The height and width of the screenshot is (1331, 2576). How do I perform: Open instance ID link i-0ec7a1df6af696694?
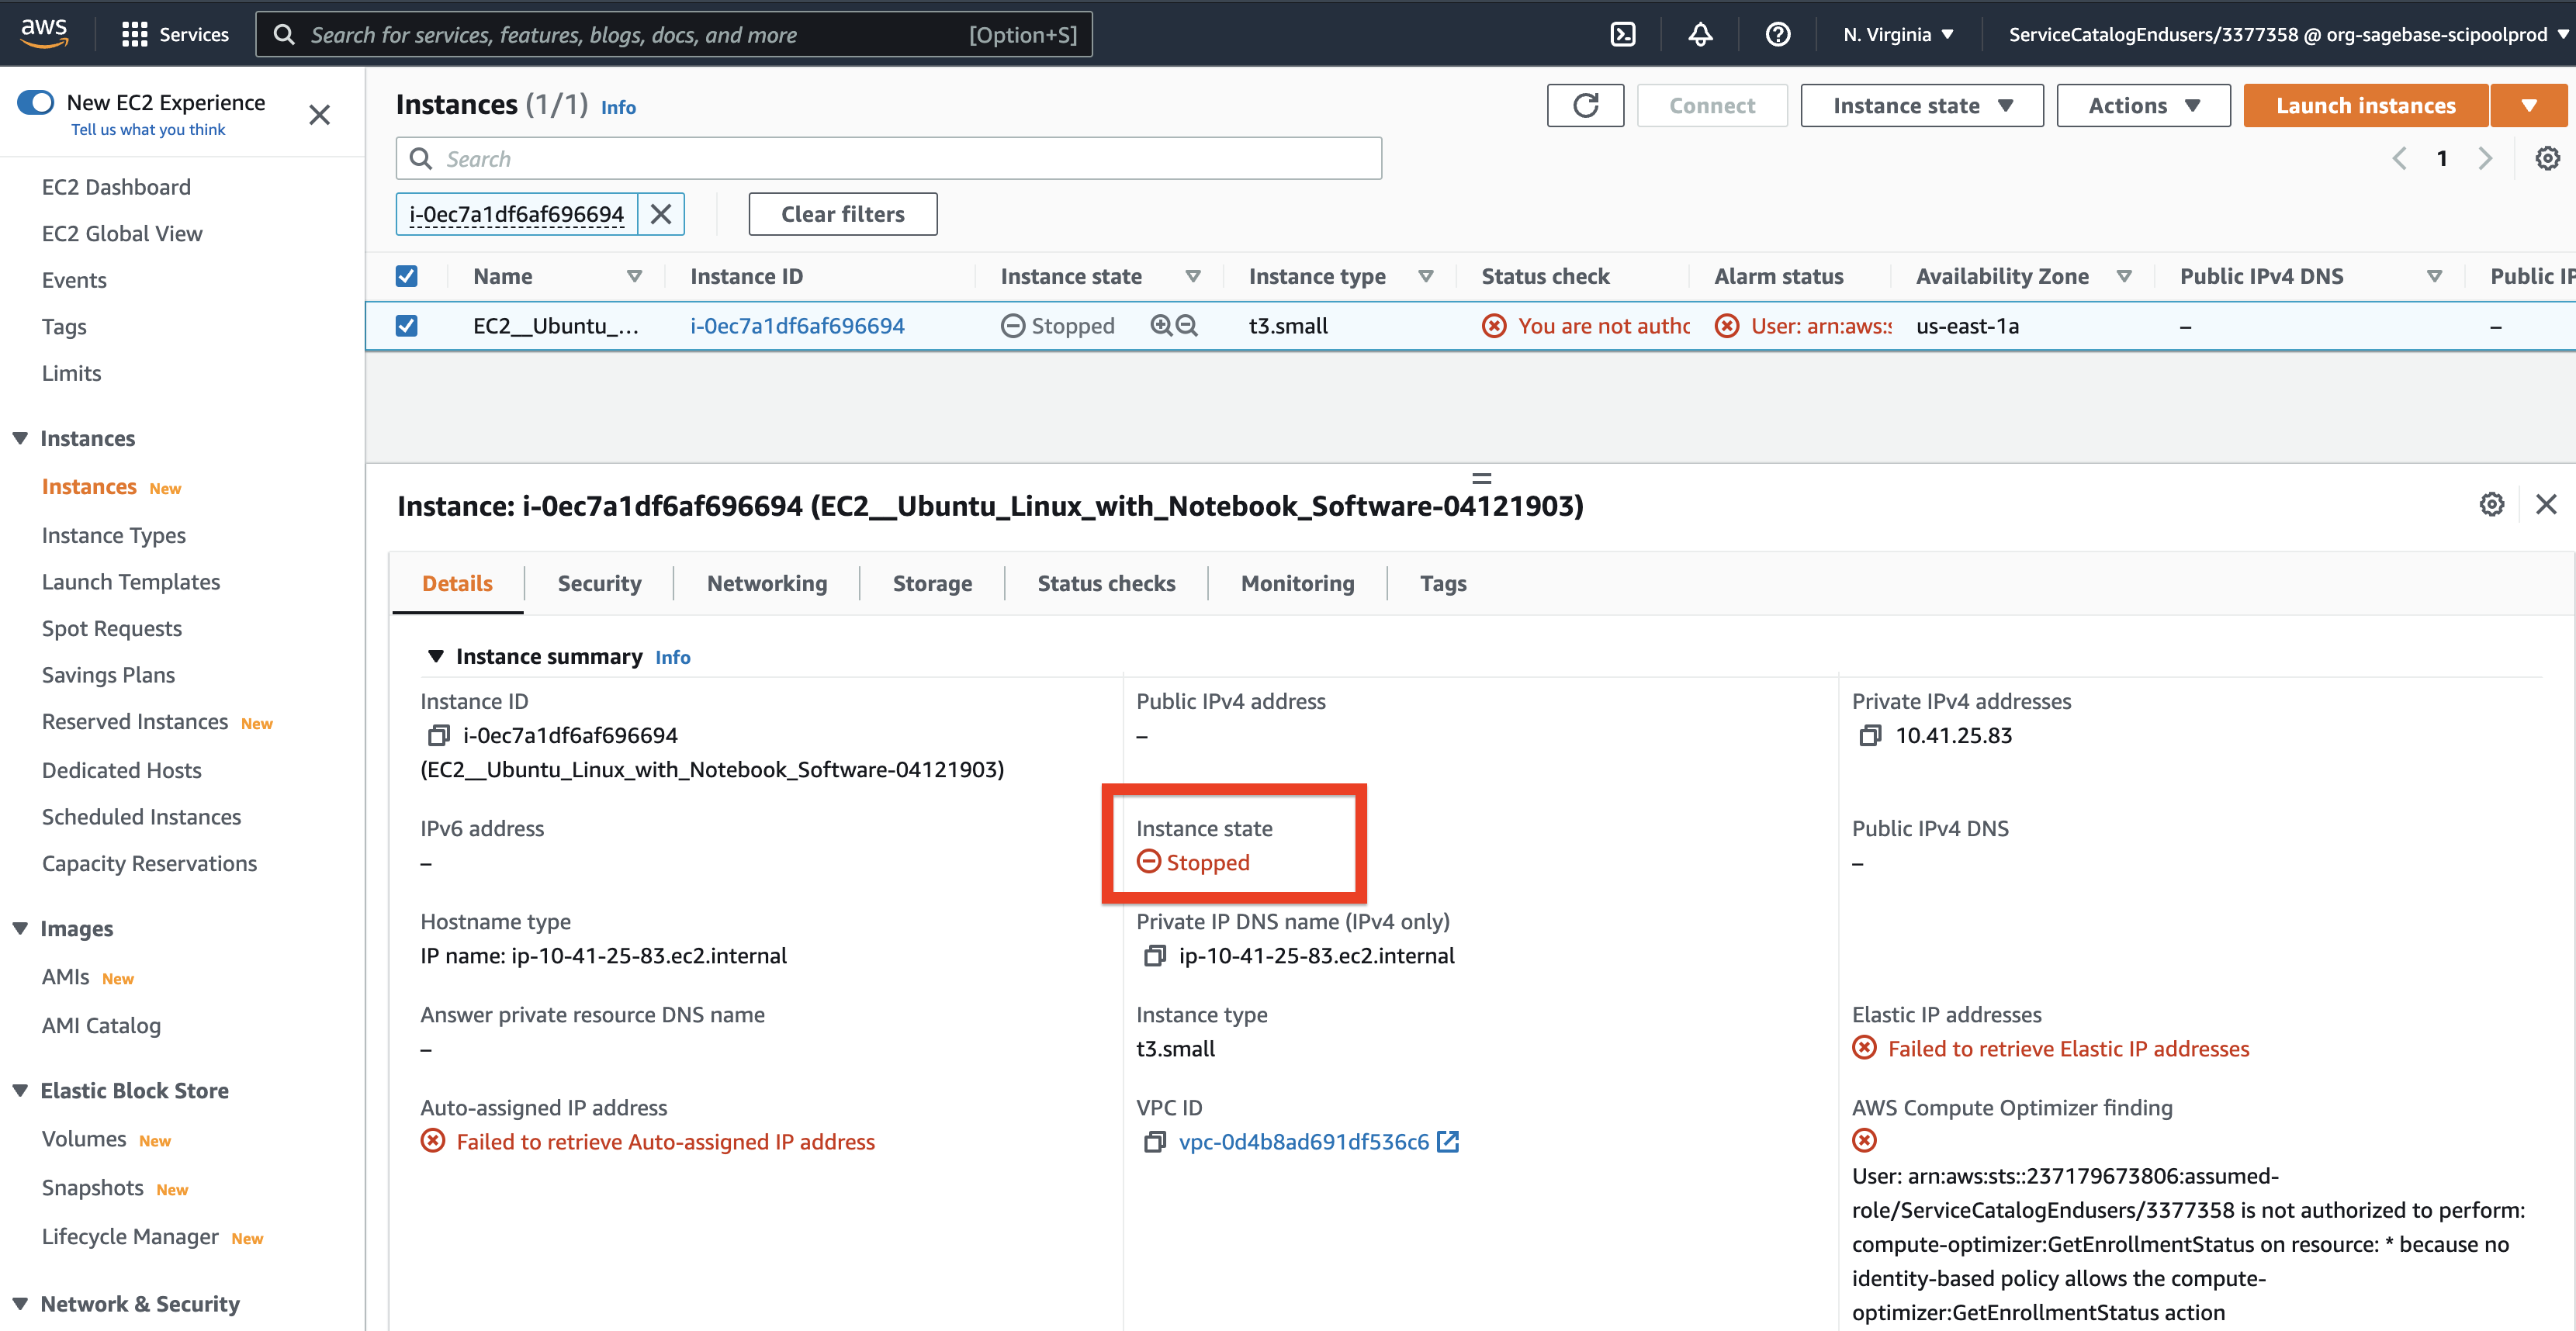tap(797, 326)
